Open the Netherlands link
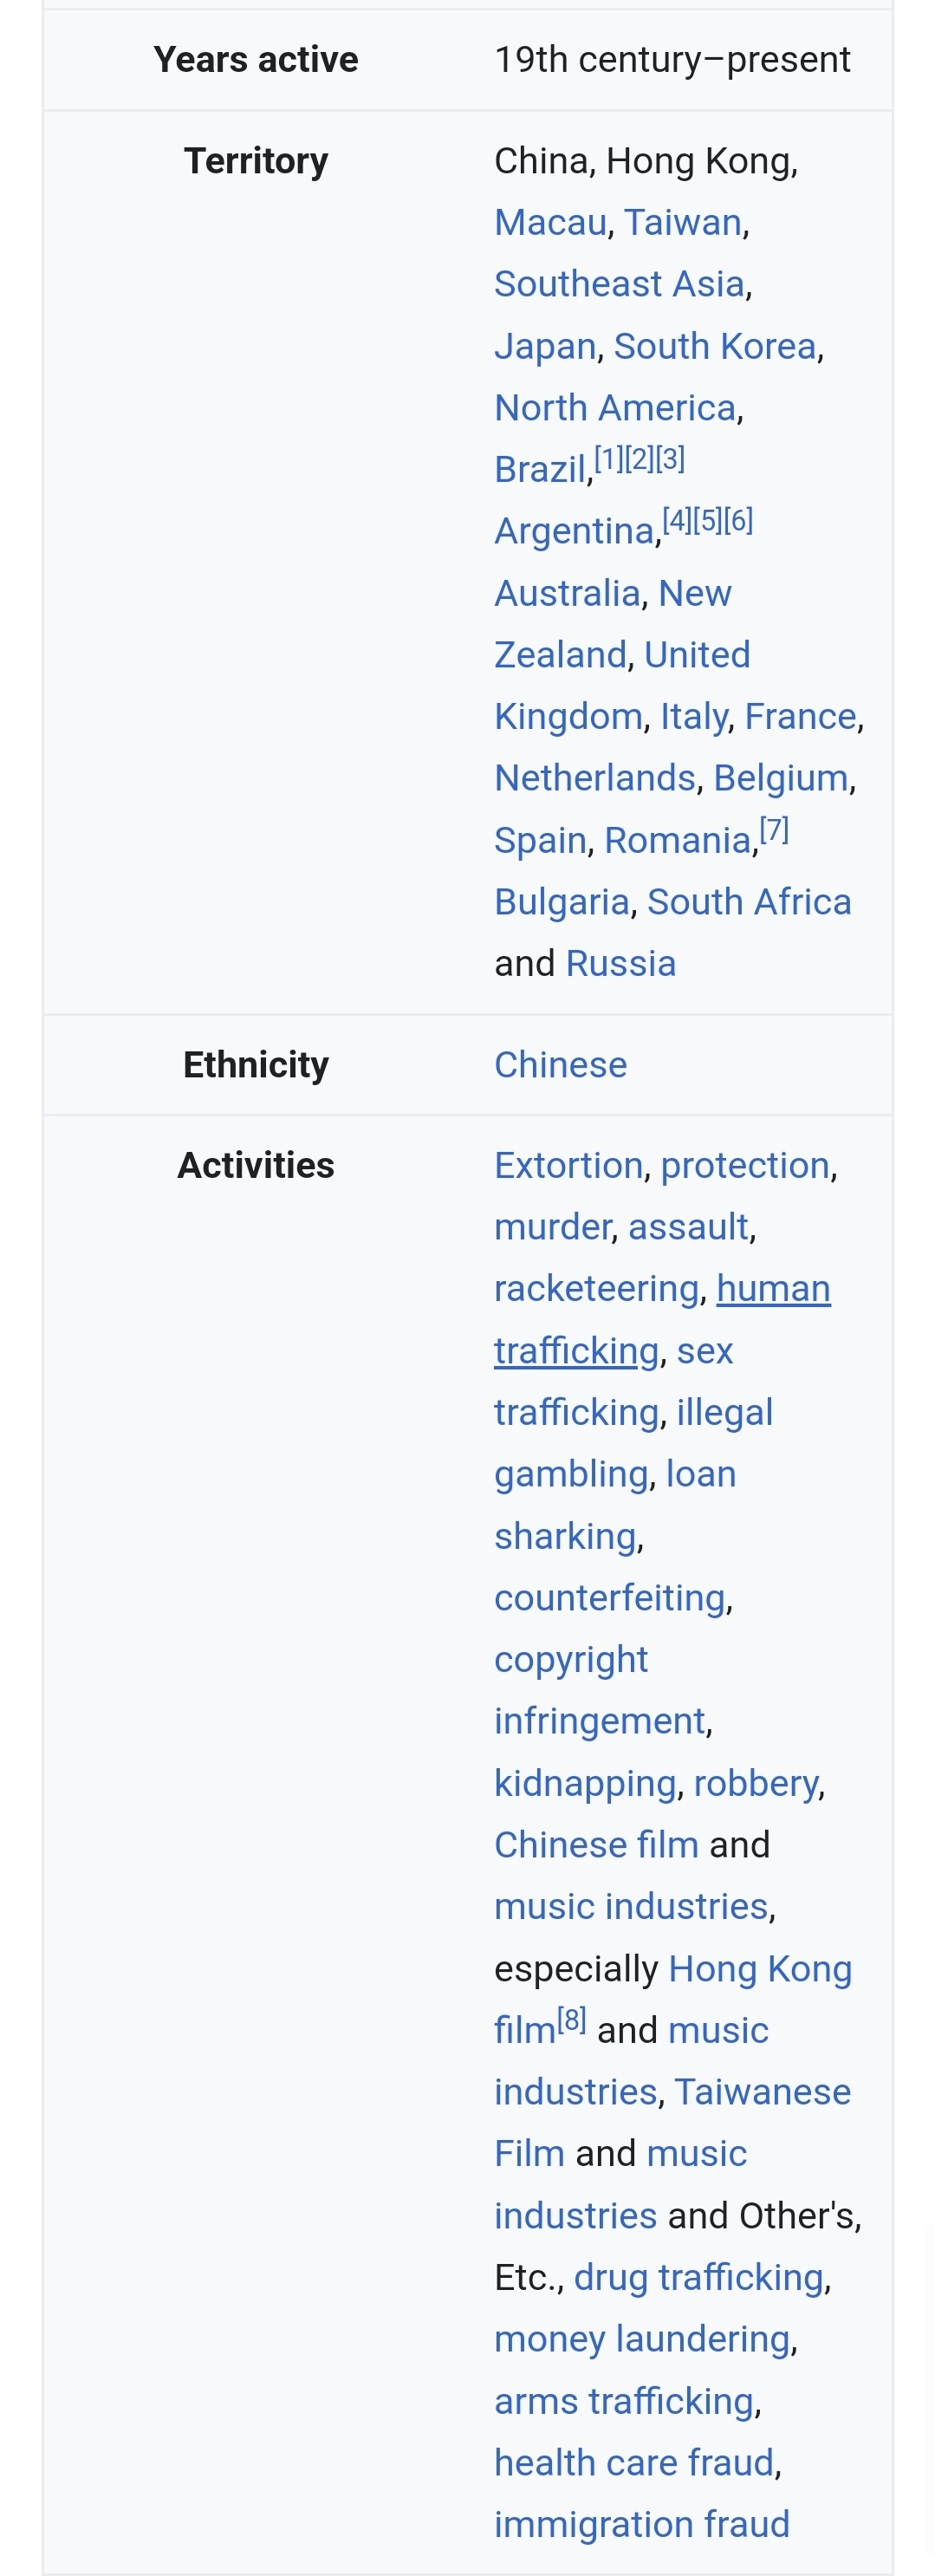 (x=594, y=779)
